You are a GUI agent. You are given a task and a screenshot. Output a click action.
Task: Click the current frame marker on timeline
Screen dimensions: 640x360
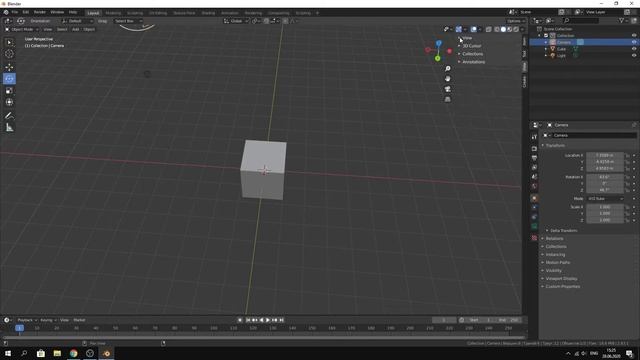pos(19,328)
